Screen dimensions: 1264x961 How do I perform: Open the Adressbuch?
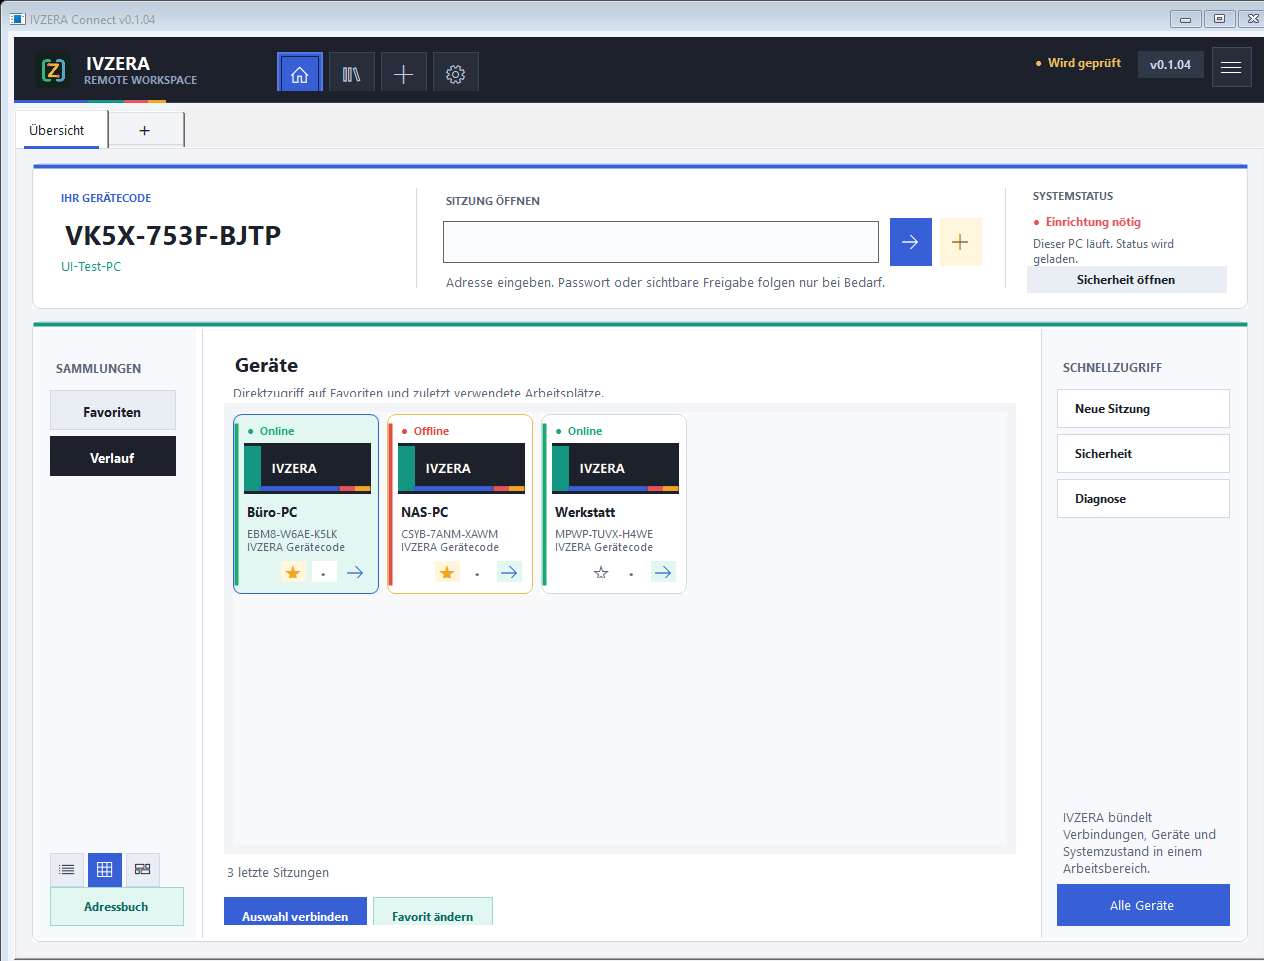[117, 906]
